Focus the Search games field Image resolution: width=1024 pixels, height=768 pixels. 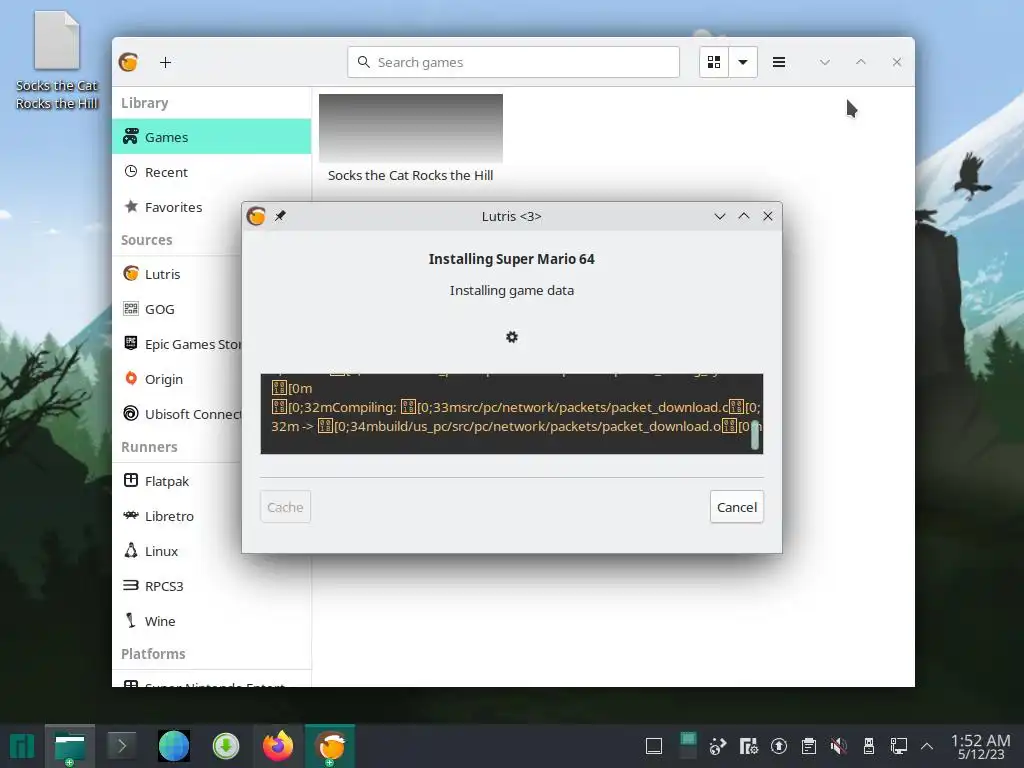coord(513,62)
